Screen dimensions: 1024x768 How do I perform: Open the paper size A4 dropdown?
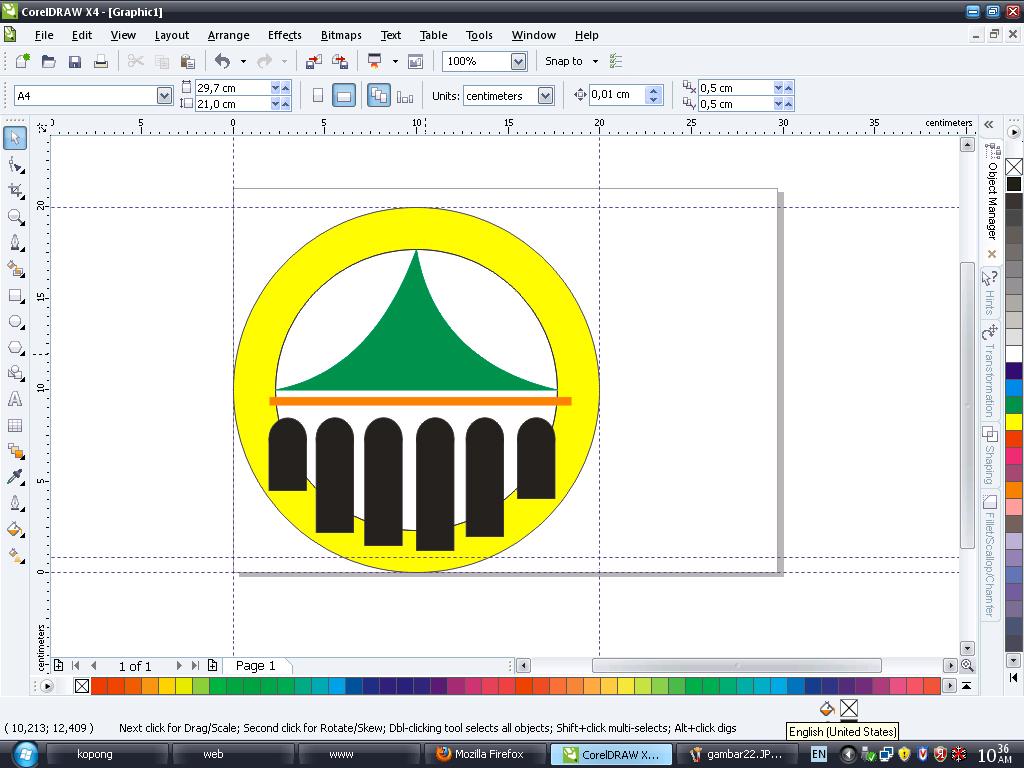tap(164, 95)
